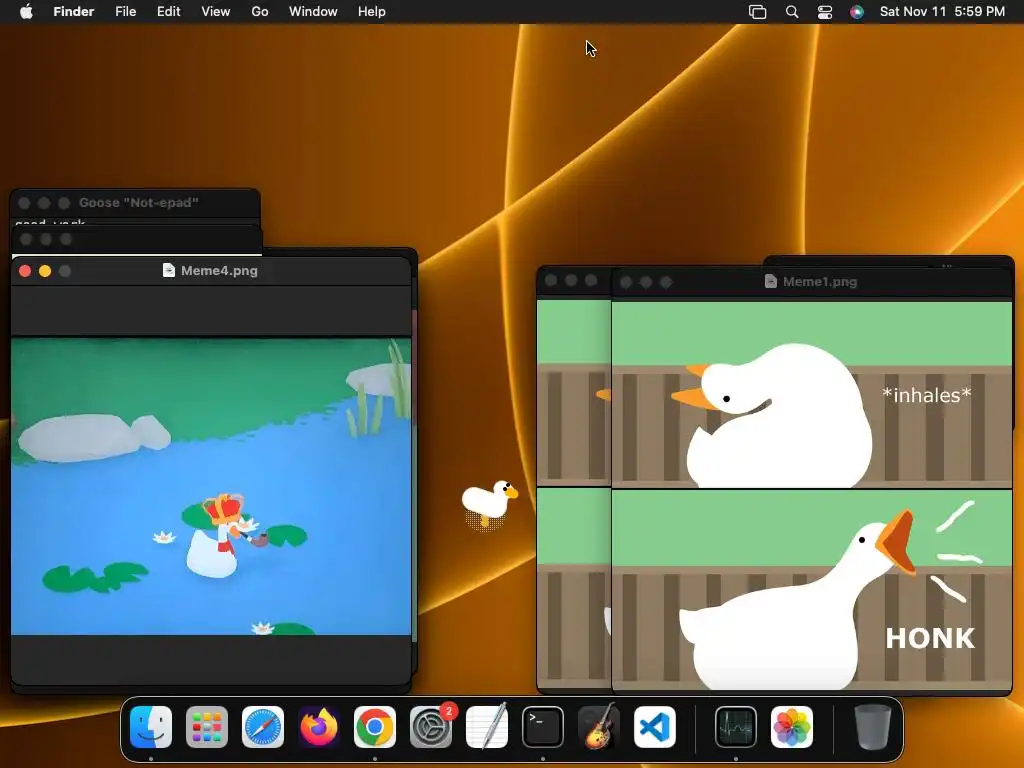The height and width of the screenshot is (768, 1024).
Task: Open Launchpad in the Dock
Action: tap(207, 727)
